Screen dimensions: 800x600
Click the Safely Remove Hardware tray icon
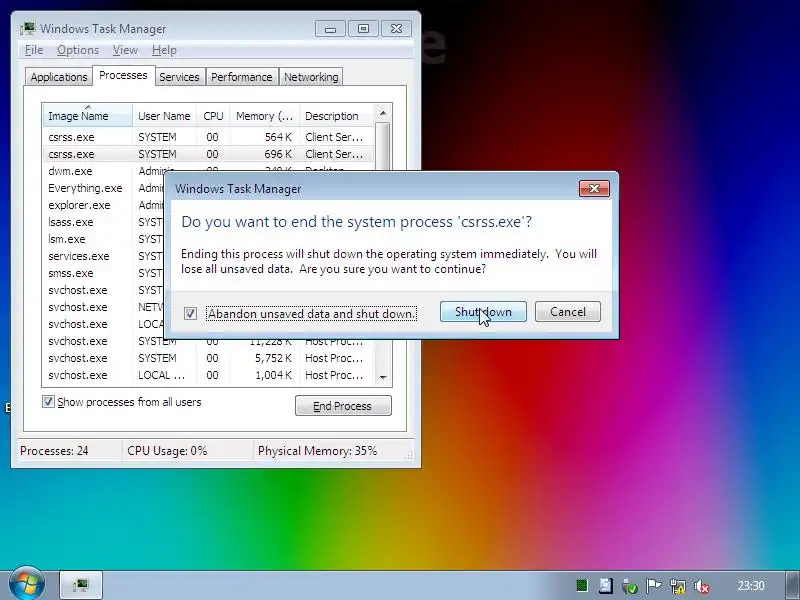(x=630, y=586)
